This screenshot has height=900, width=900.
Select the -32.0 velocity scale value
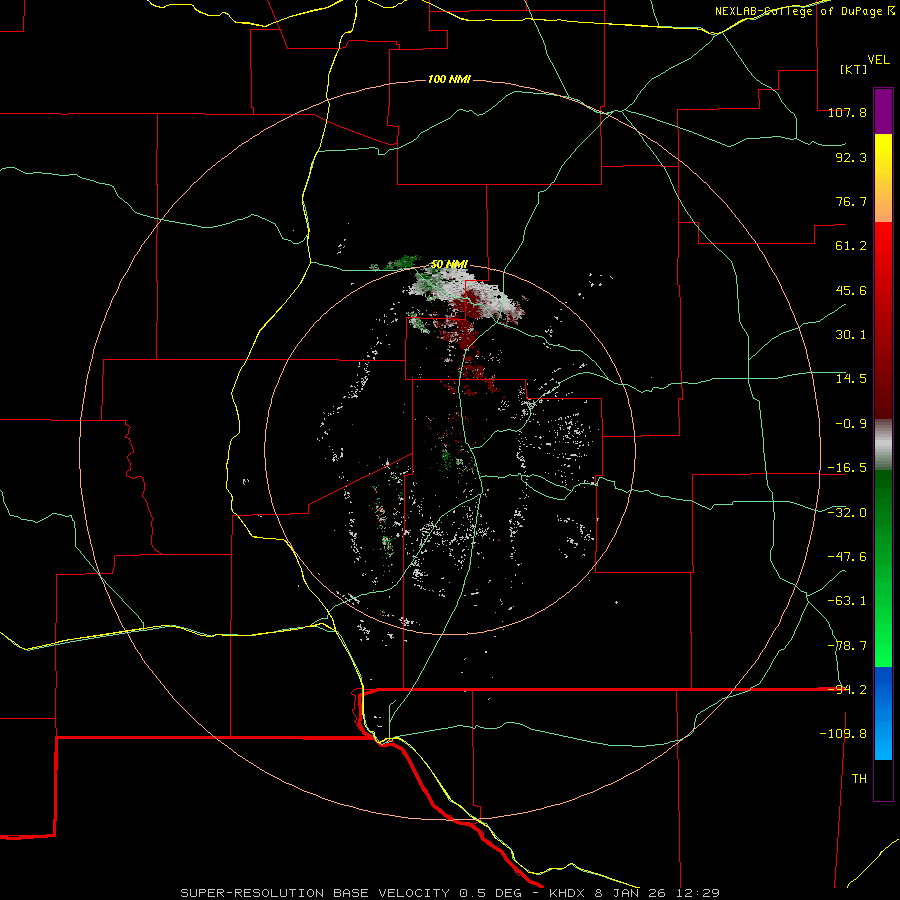(847, 513)
